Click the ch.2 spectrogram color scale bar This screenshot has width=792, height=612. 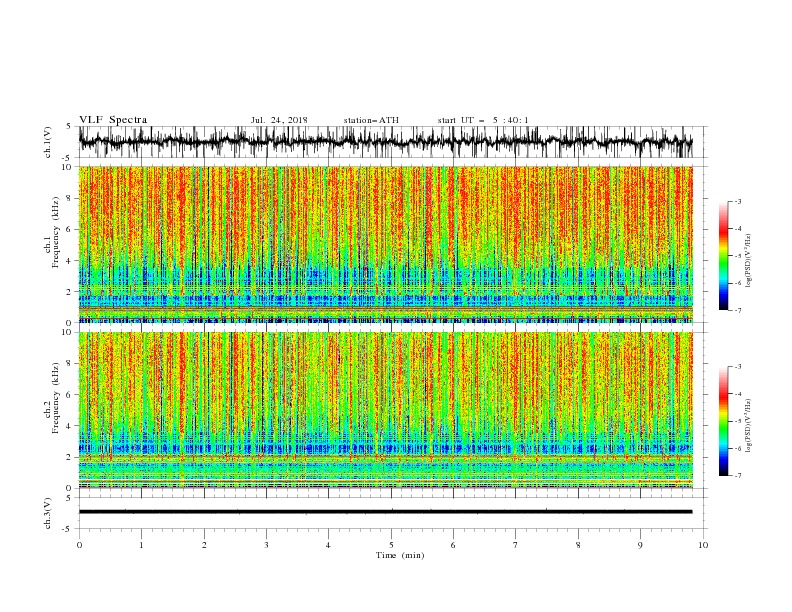pos(723,421)
